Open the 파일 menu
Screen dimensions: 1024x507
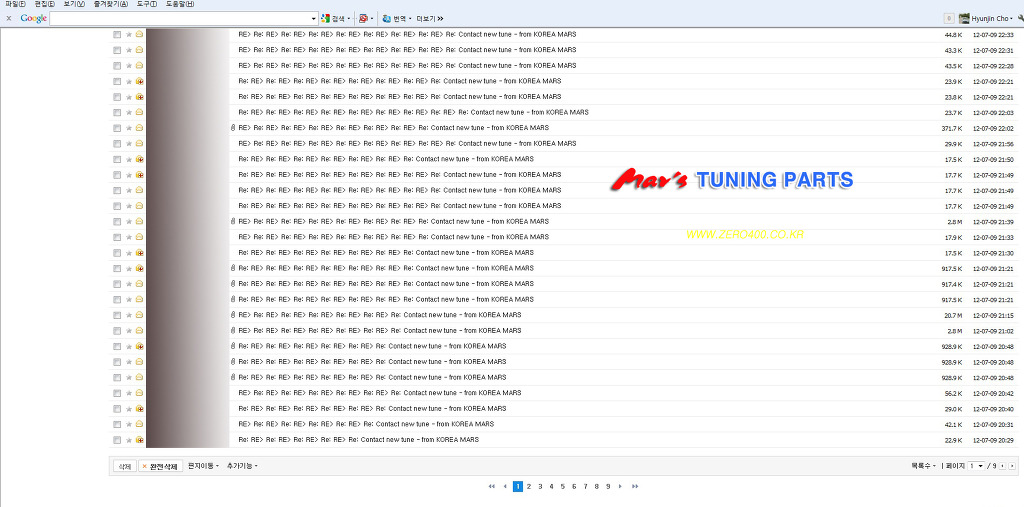click(x=15, y=4)
